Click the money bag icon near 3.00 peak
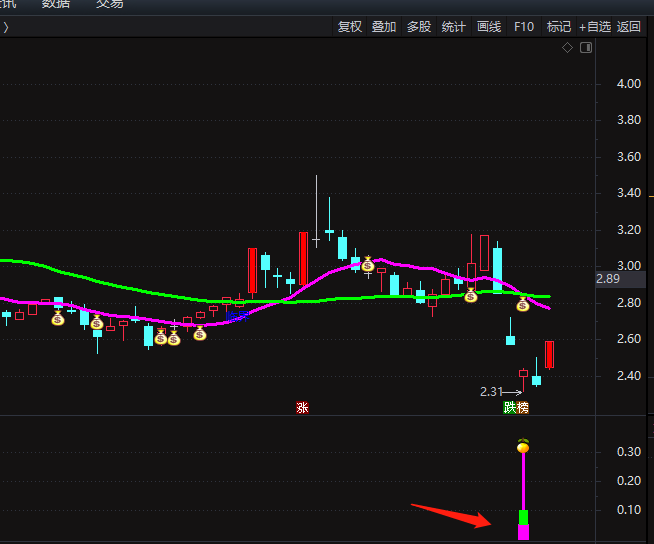Viewport: 654px width, 544px height. pyautogui.click(x=367, y=264)
